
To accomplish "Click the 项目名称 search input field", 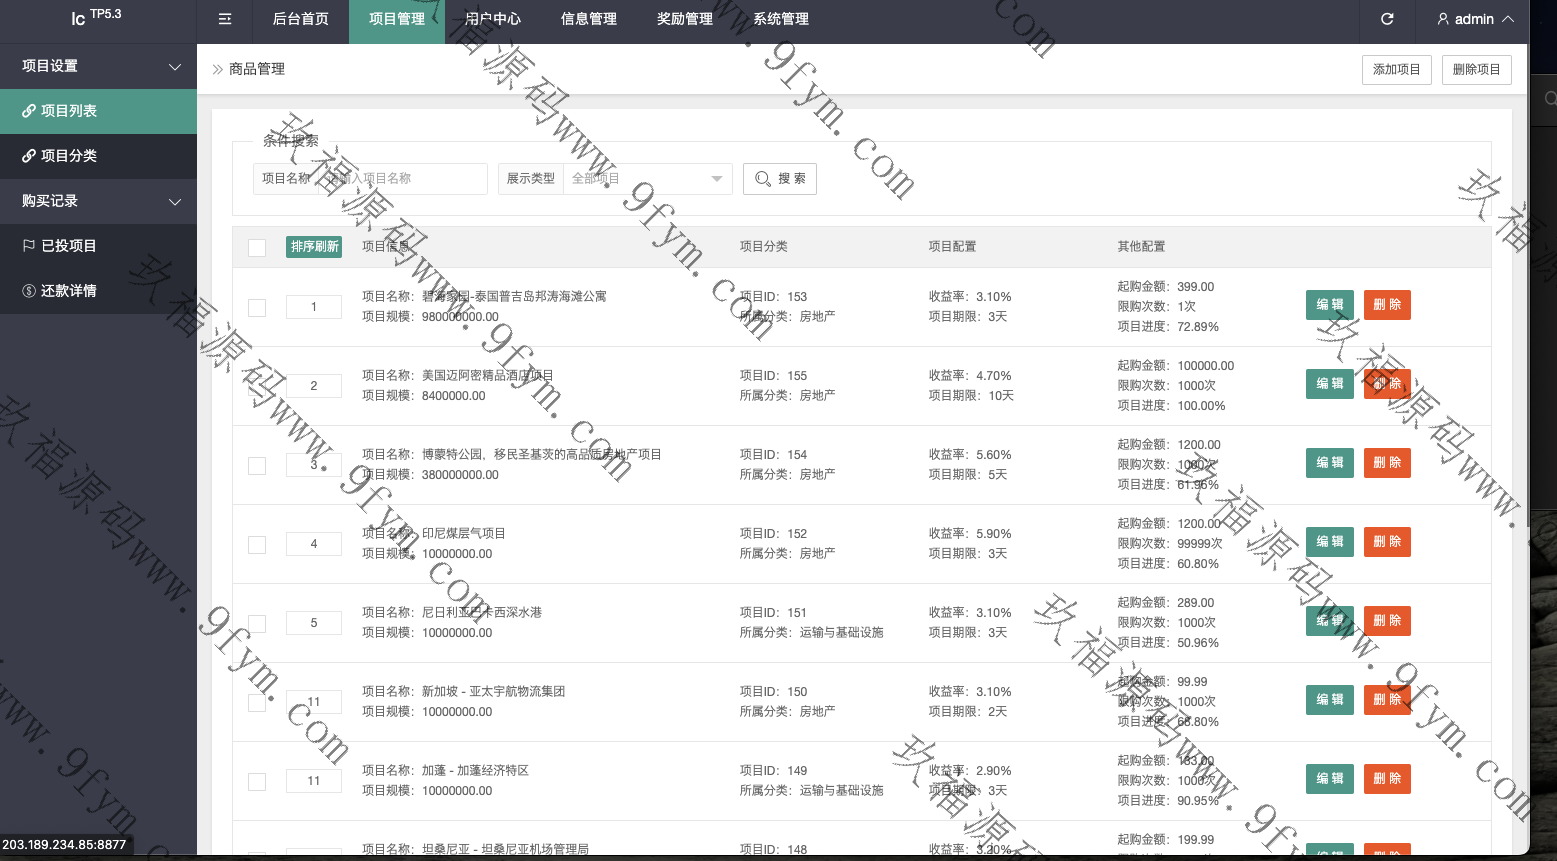I will click(403, 179).
